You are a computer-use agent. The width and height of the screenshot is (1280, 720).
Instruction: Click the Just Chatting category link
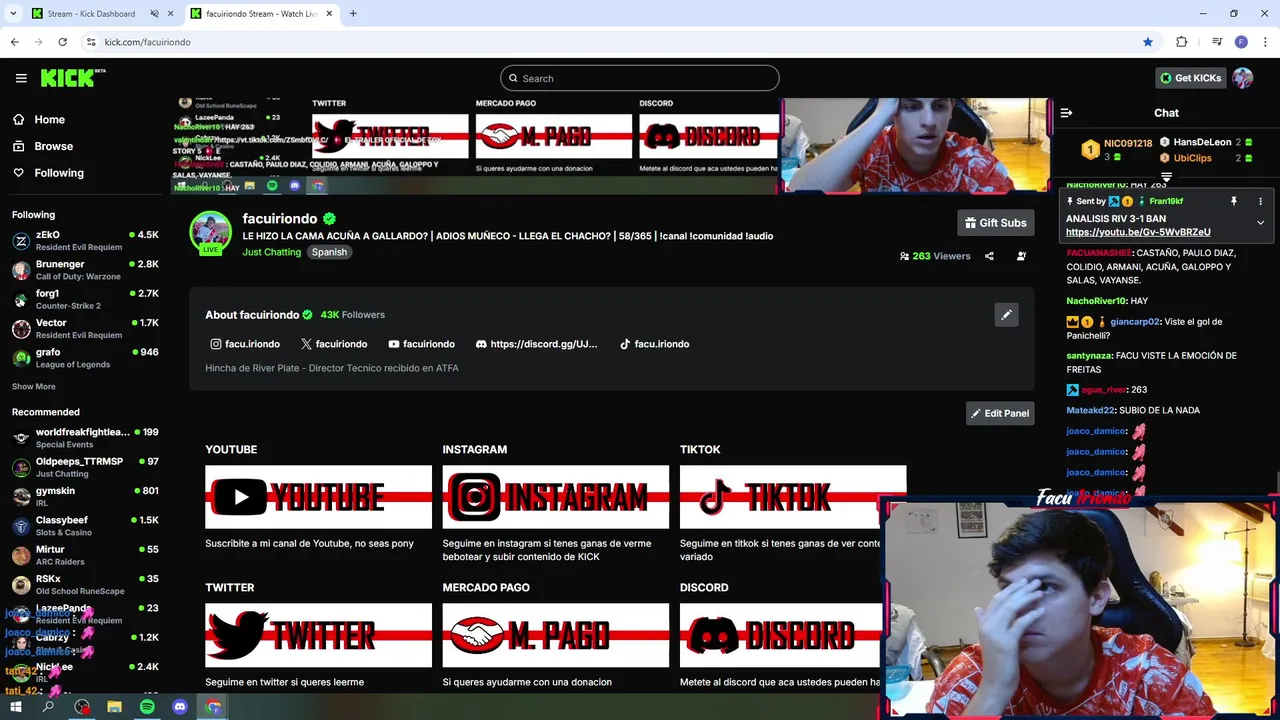(x=271, y=252)
